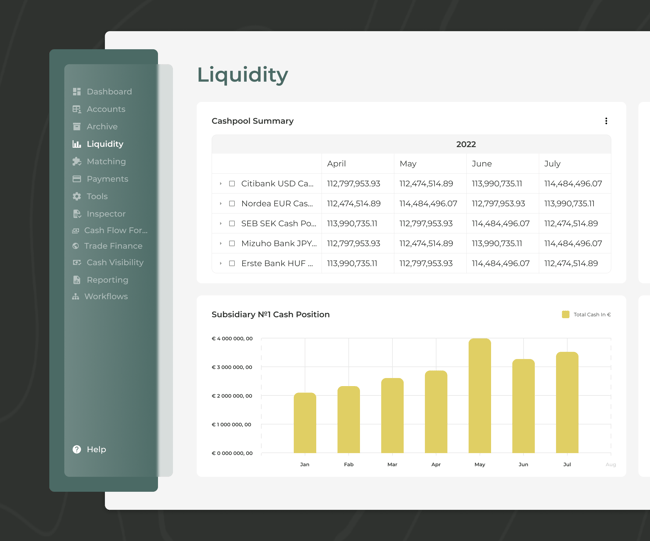Click the Jun bar in chart
This screenshot has height=541, width=650.
tap(524, 406)
